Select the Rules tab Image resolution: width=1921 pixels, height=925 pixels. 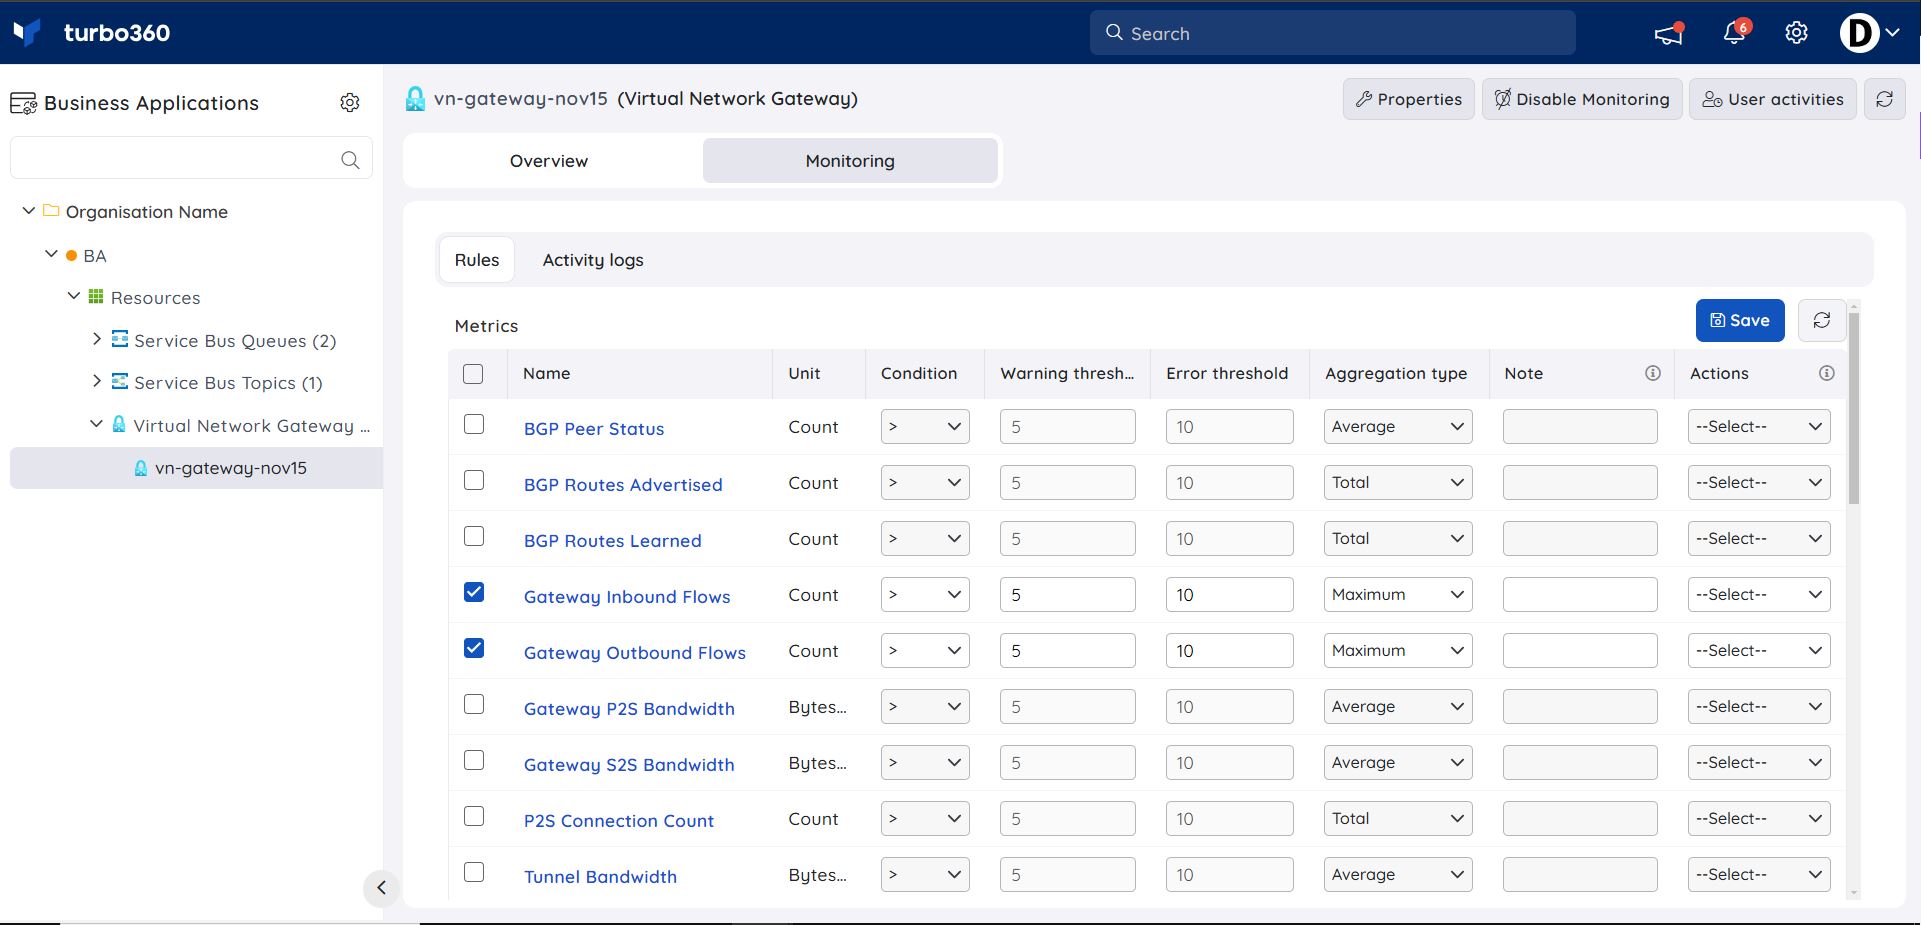(477, 260)
